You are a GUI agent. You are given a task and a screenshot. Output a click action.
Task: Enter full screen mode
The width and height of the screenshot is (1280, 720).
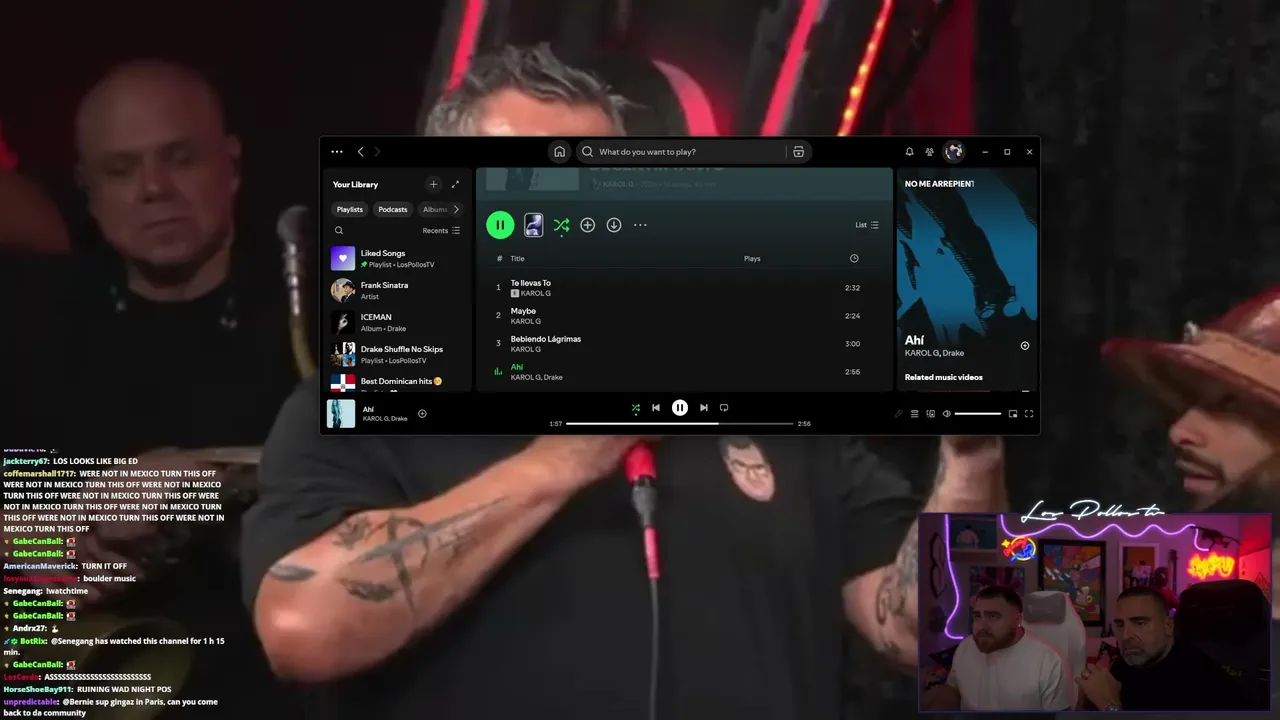coord(1029,414)
